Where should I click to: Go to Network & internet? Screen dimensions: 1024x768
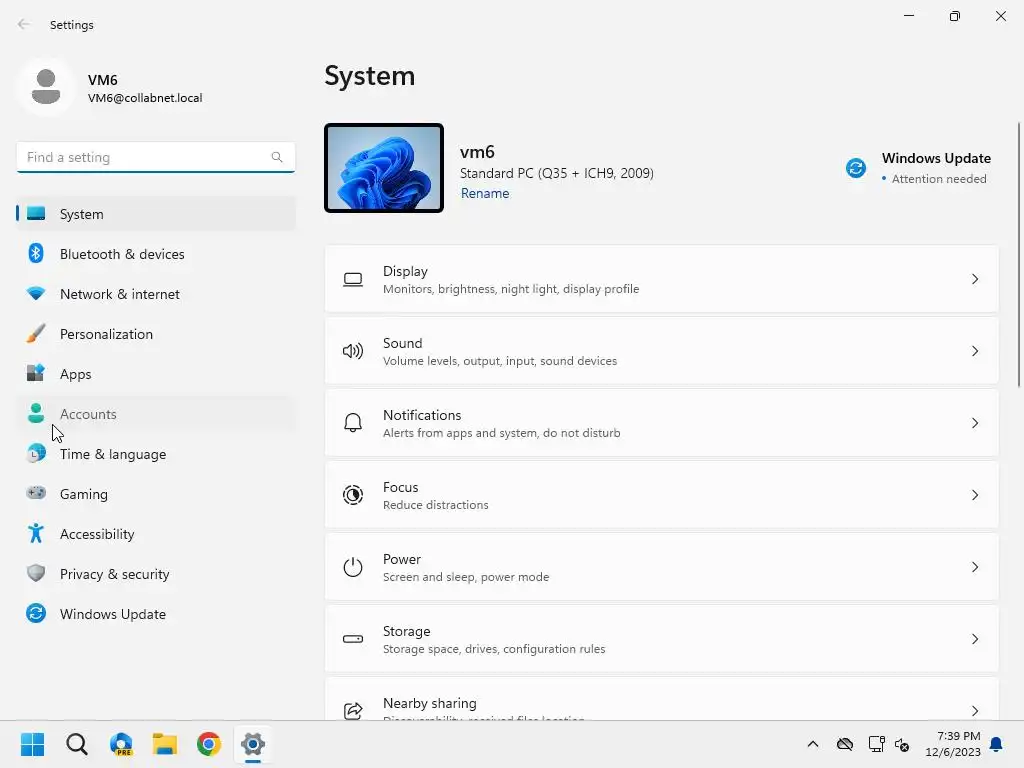[155, 294]
